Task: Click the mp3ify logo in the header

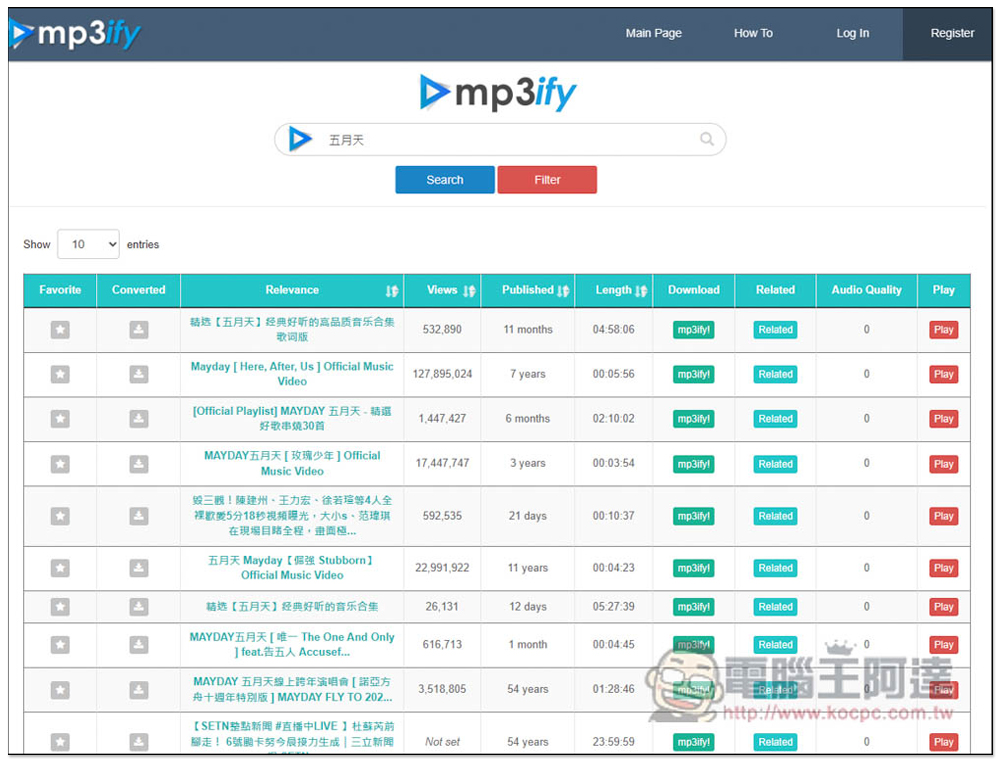Action: (x=75, y=33)
